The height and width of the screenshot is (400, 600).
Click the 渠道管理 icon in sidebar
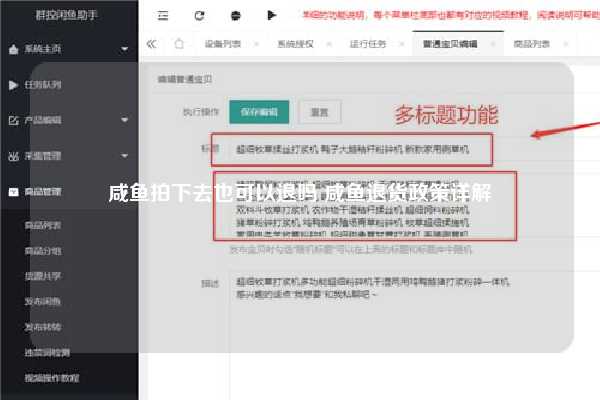tap(13, 156)
